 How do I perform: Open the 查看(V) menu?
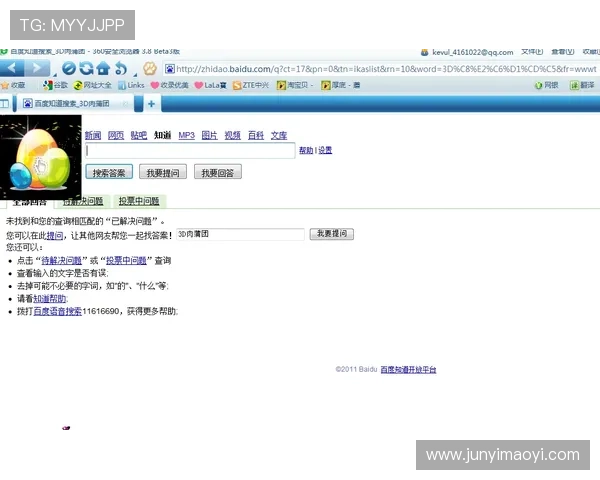[x=563, y=52]
